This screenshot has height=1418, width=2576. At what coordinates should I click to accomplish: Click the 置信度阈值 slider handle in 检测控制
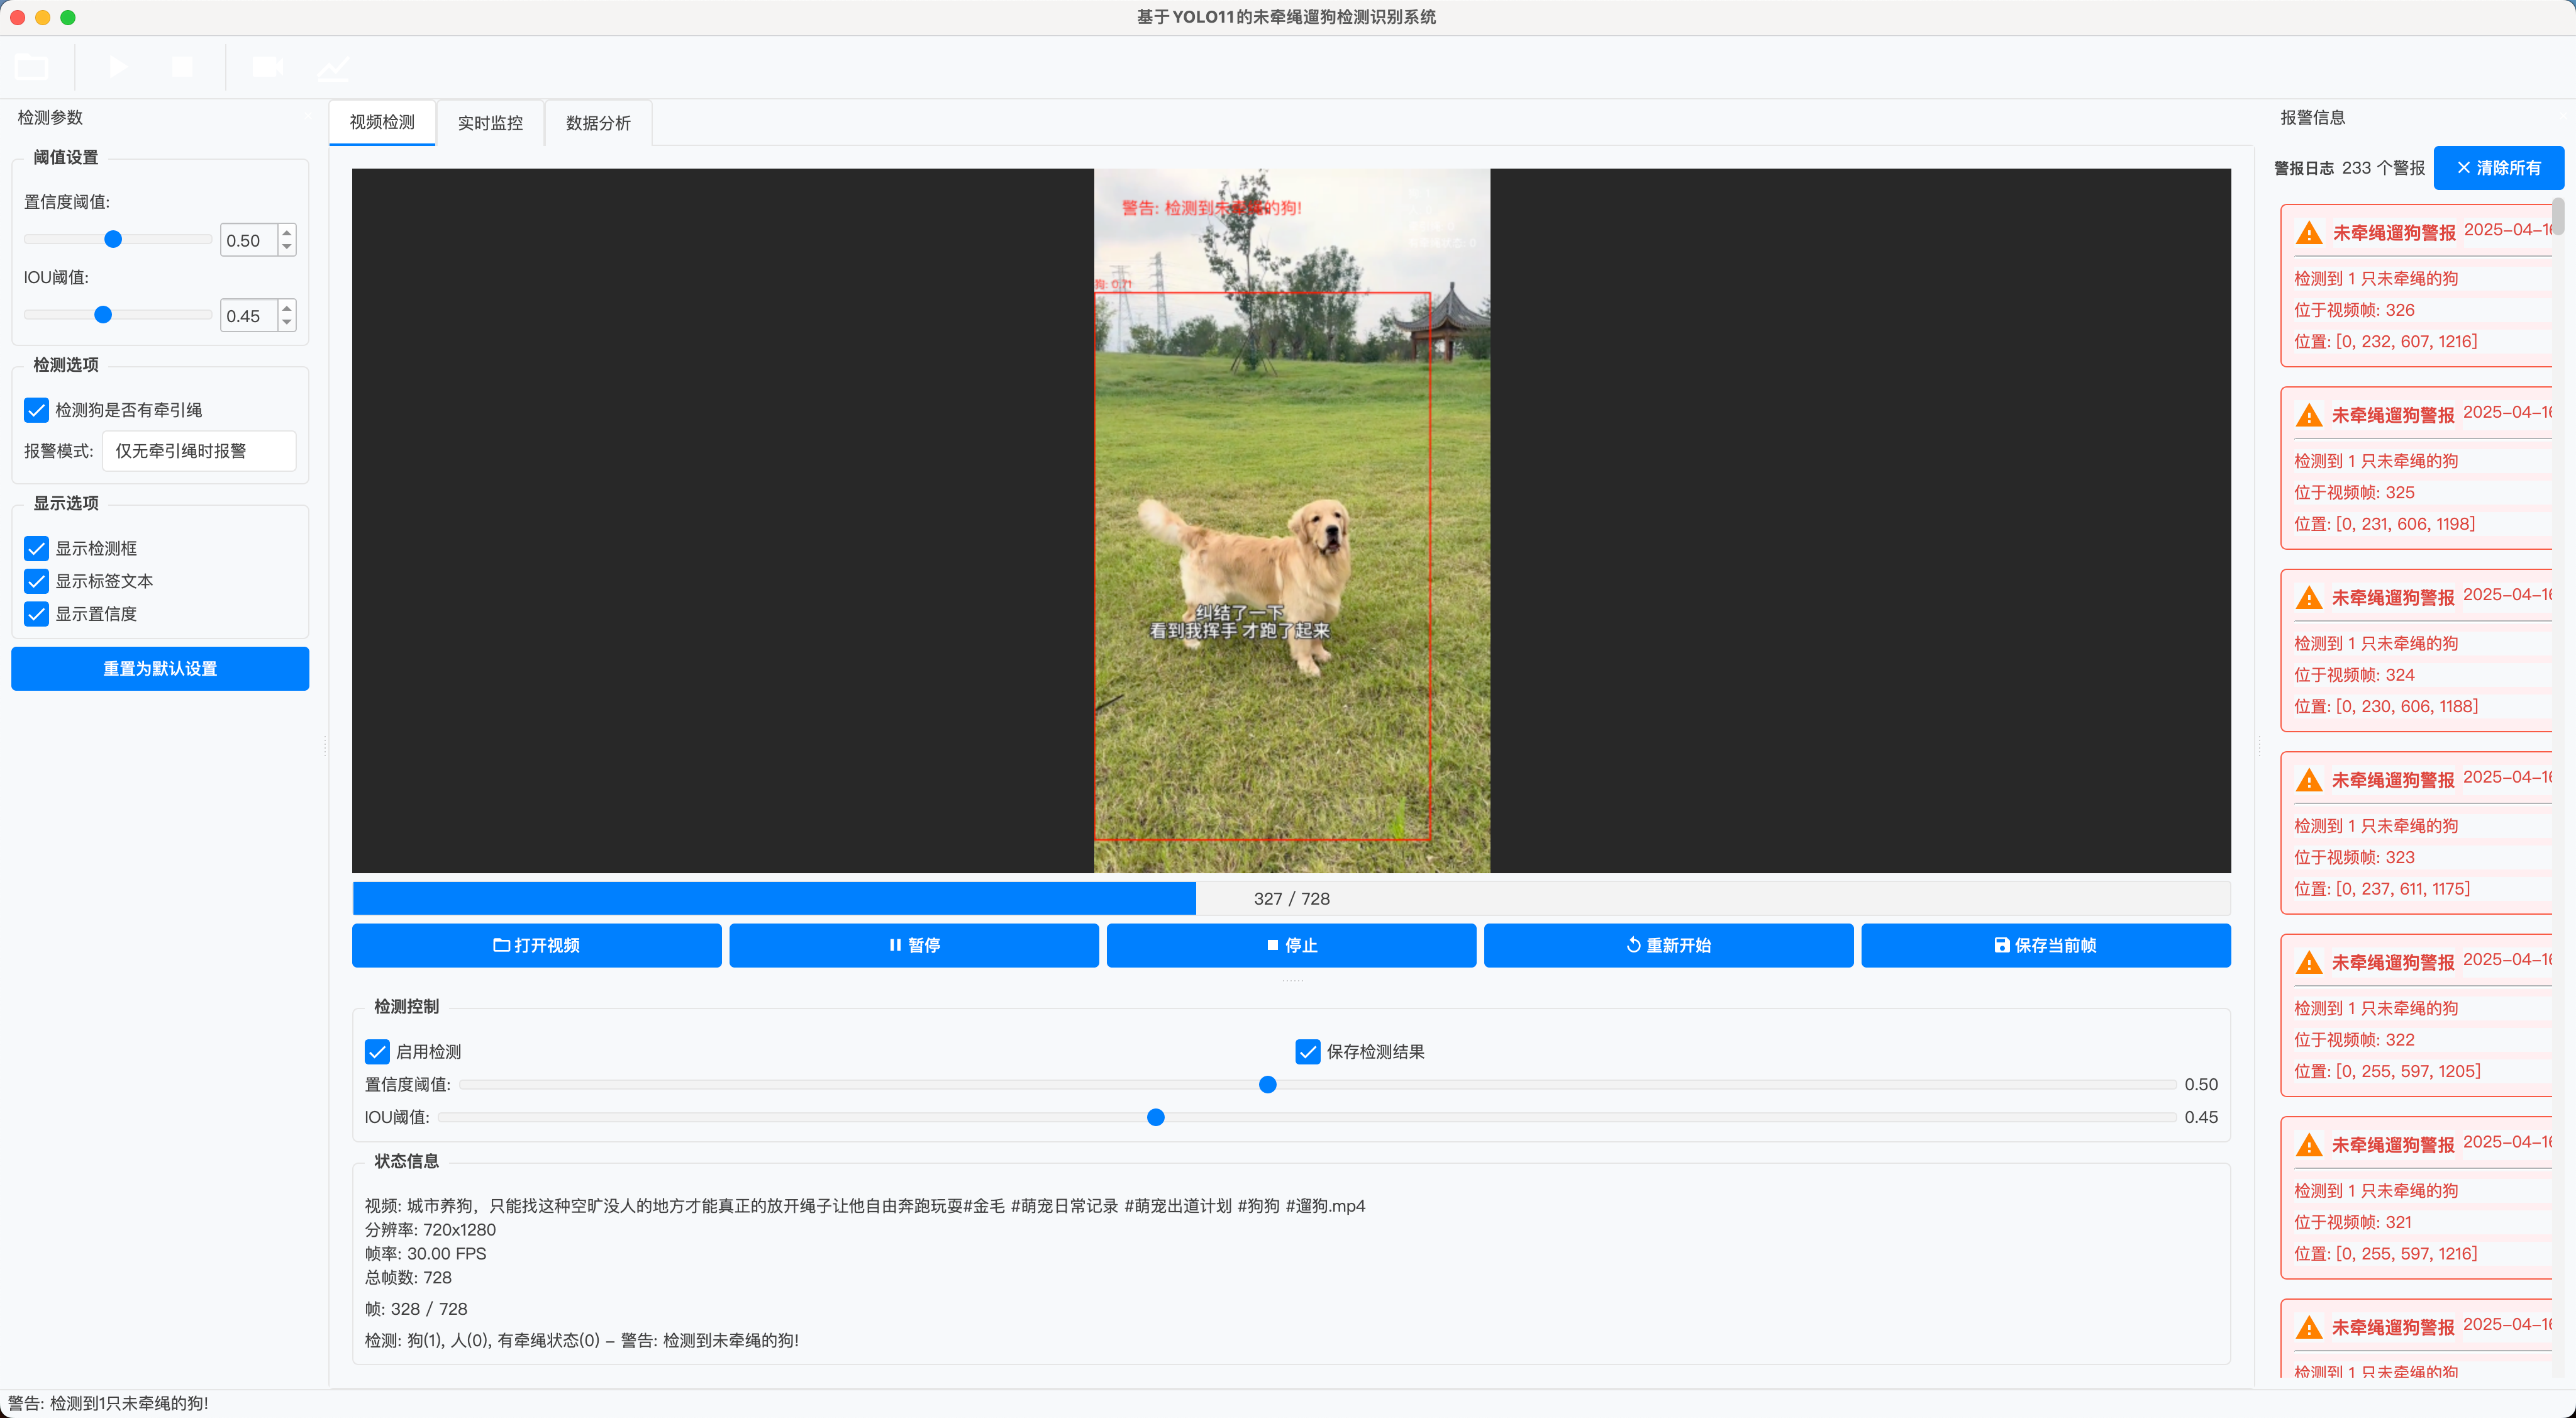coord(1267,1084)
